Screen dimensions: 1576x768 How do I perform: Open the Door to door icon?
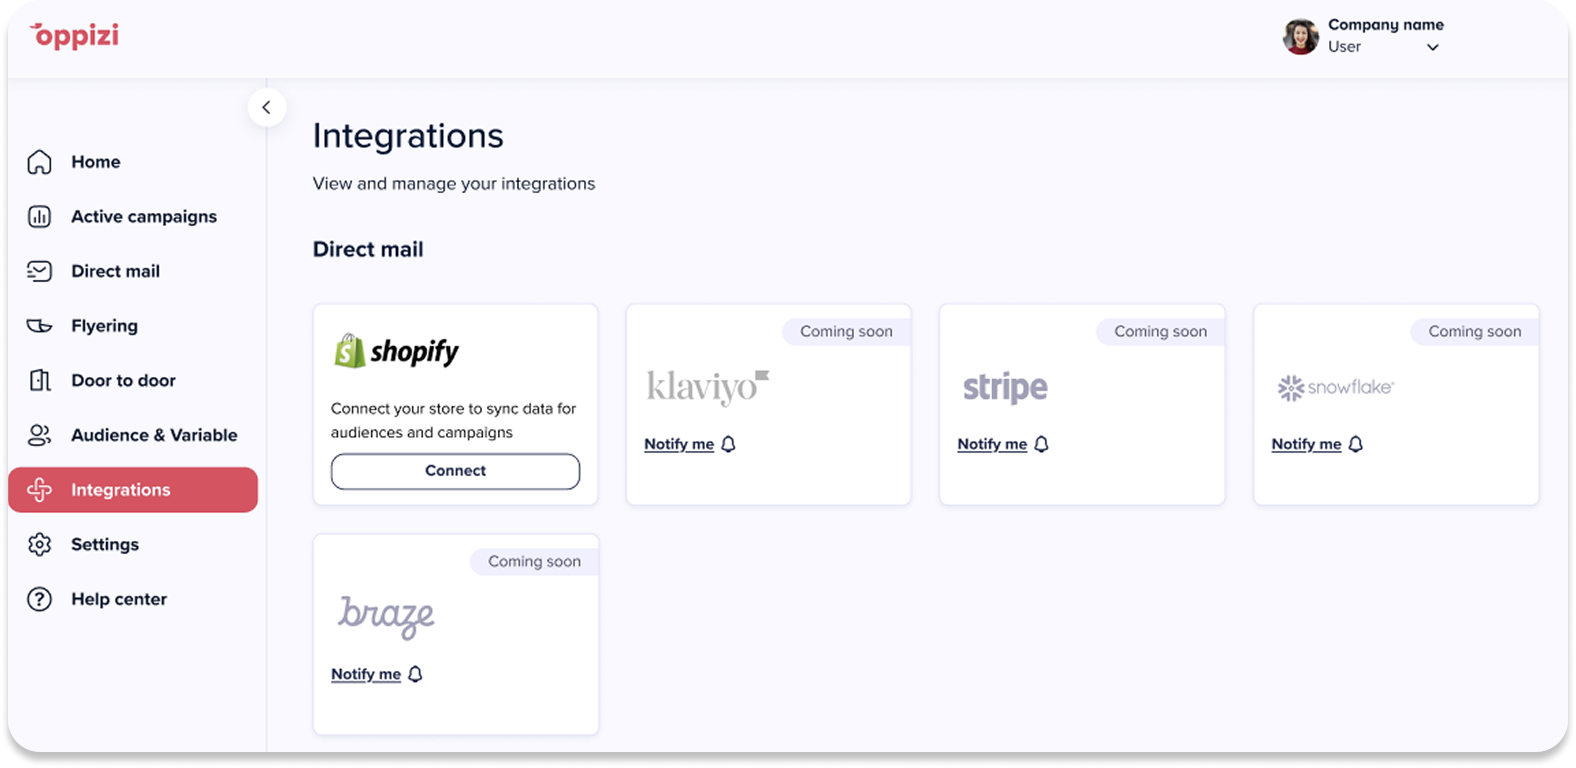[x=39, y=380]
